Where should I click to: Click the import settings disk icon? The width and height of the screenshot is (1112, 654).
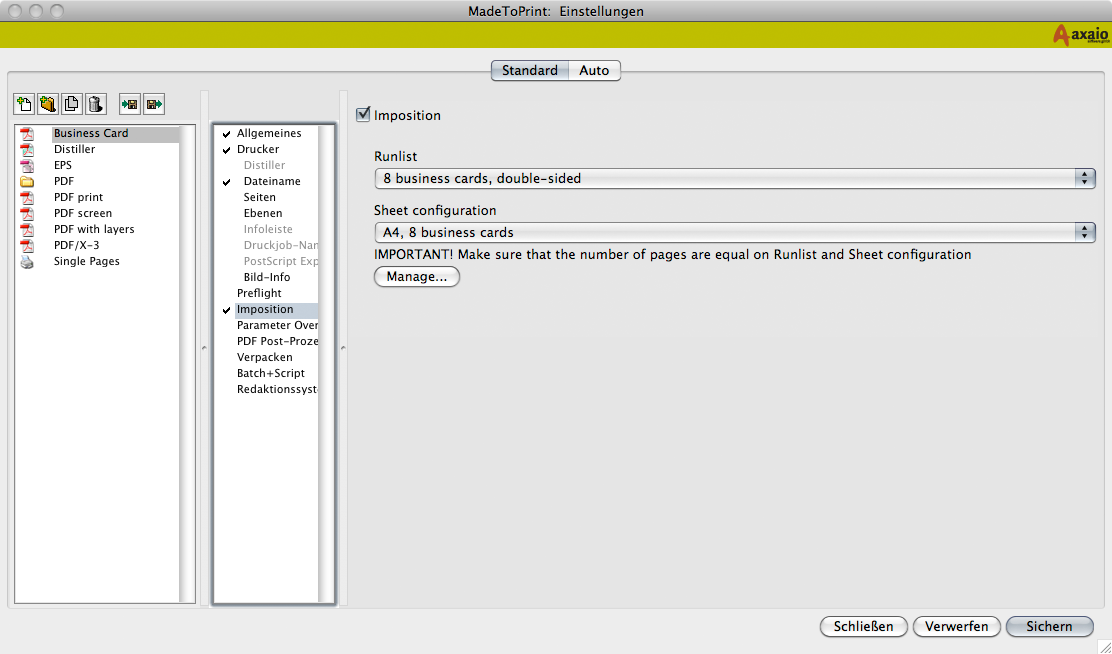pyautogui.click(x=130, y=104)
